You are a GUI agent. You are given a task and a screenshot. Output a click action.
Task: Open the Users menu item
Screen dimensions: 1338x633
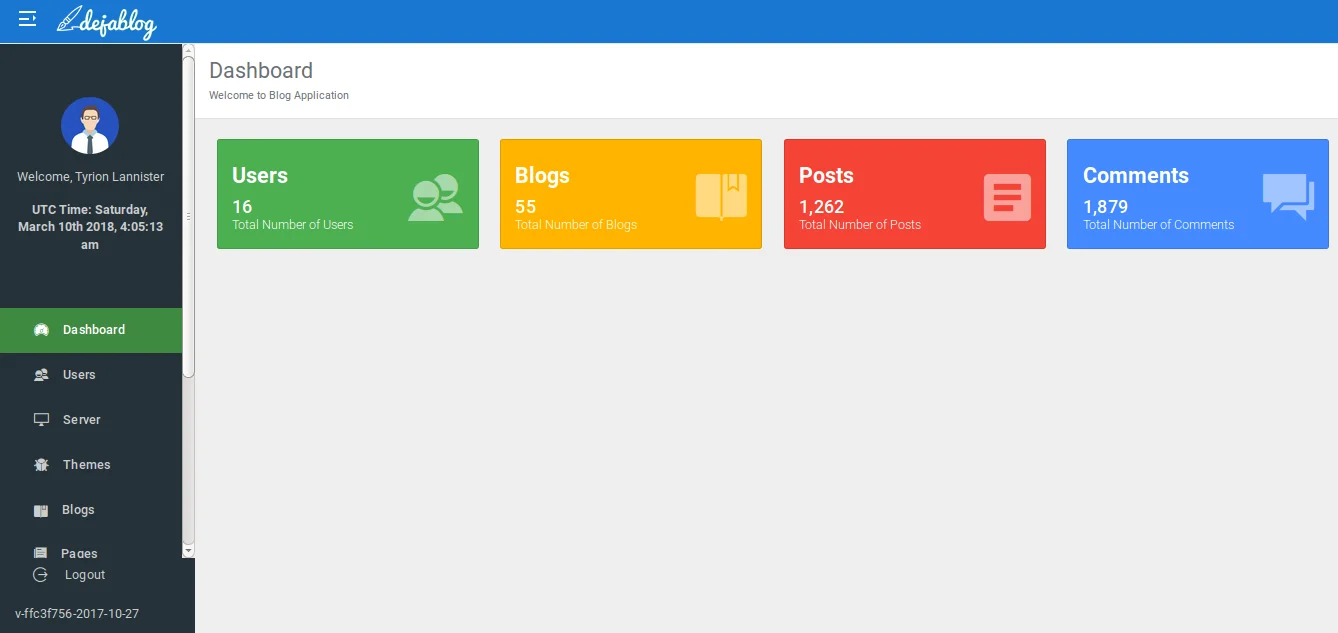point(79,375)
